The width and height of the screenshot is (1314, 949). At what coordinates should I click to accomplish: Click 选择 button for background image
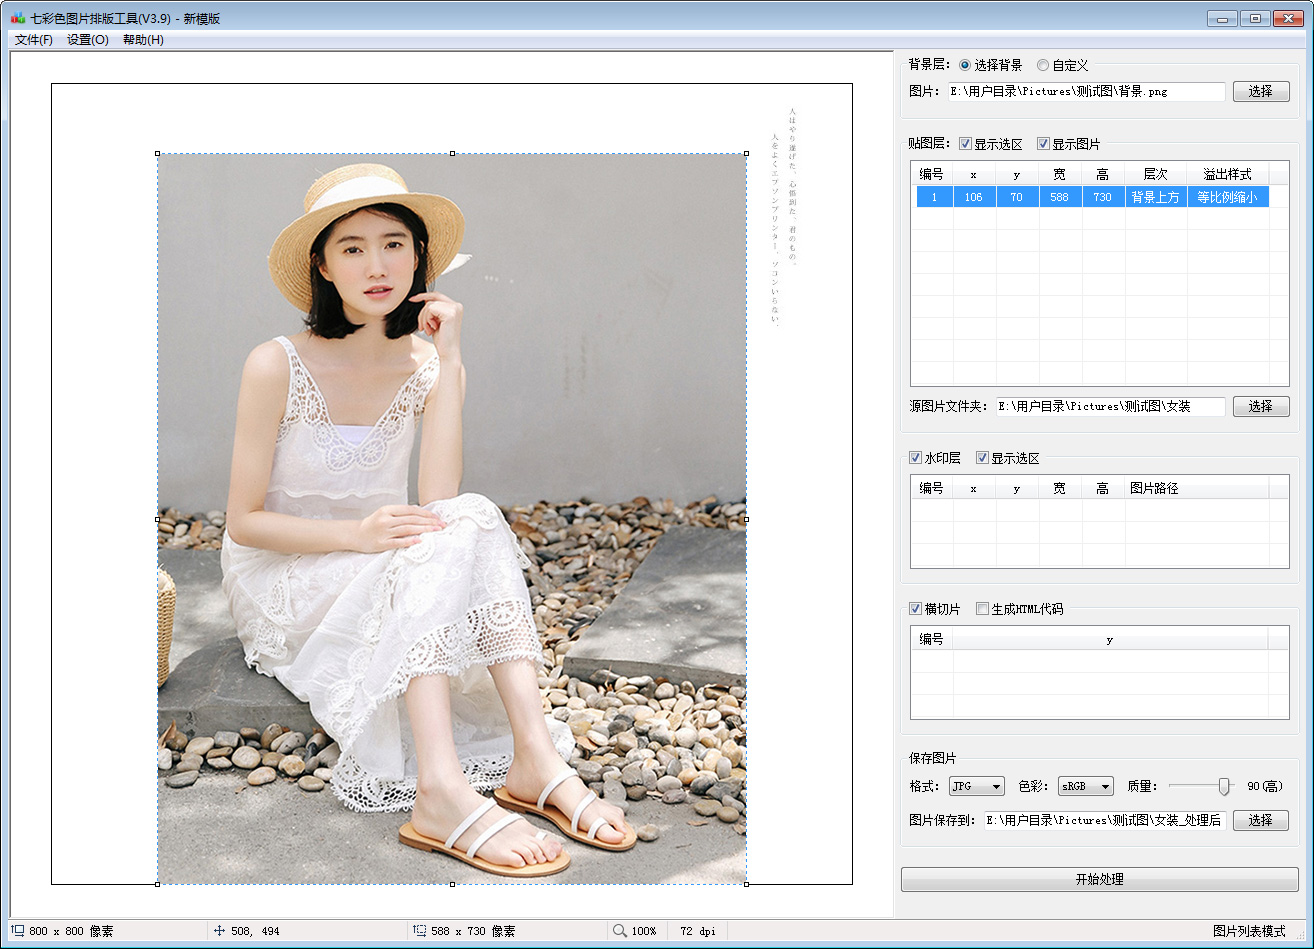point(1261,91)
